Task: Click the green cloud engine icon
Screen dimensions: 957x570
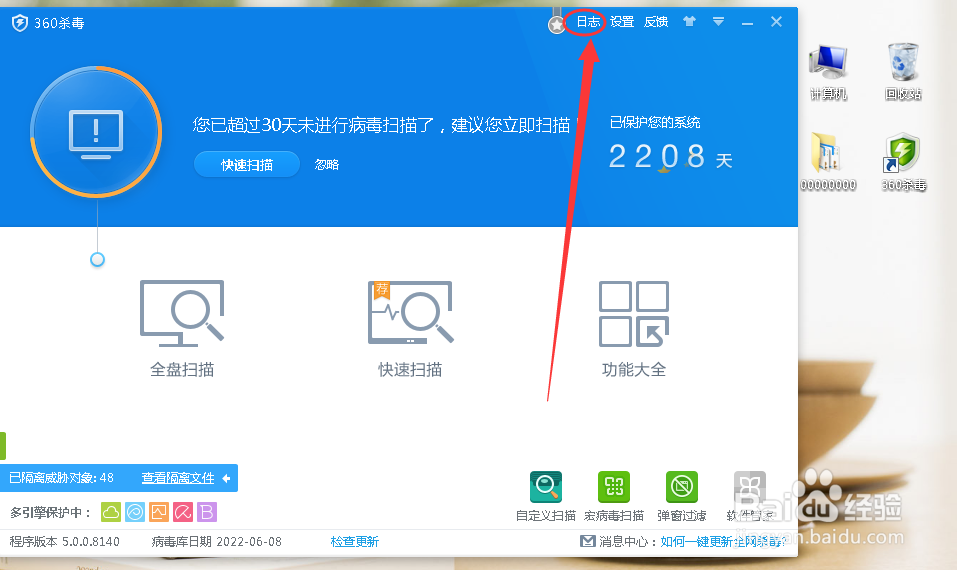Action: (110, 512)
